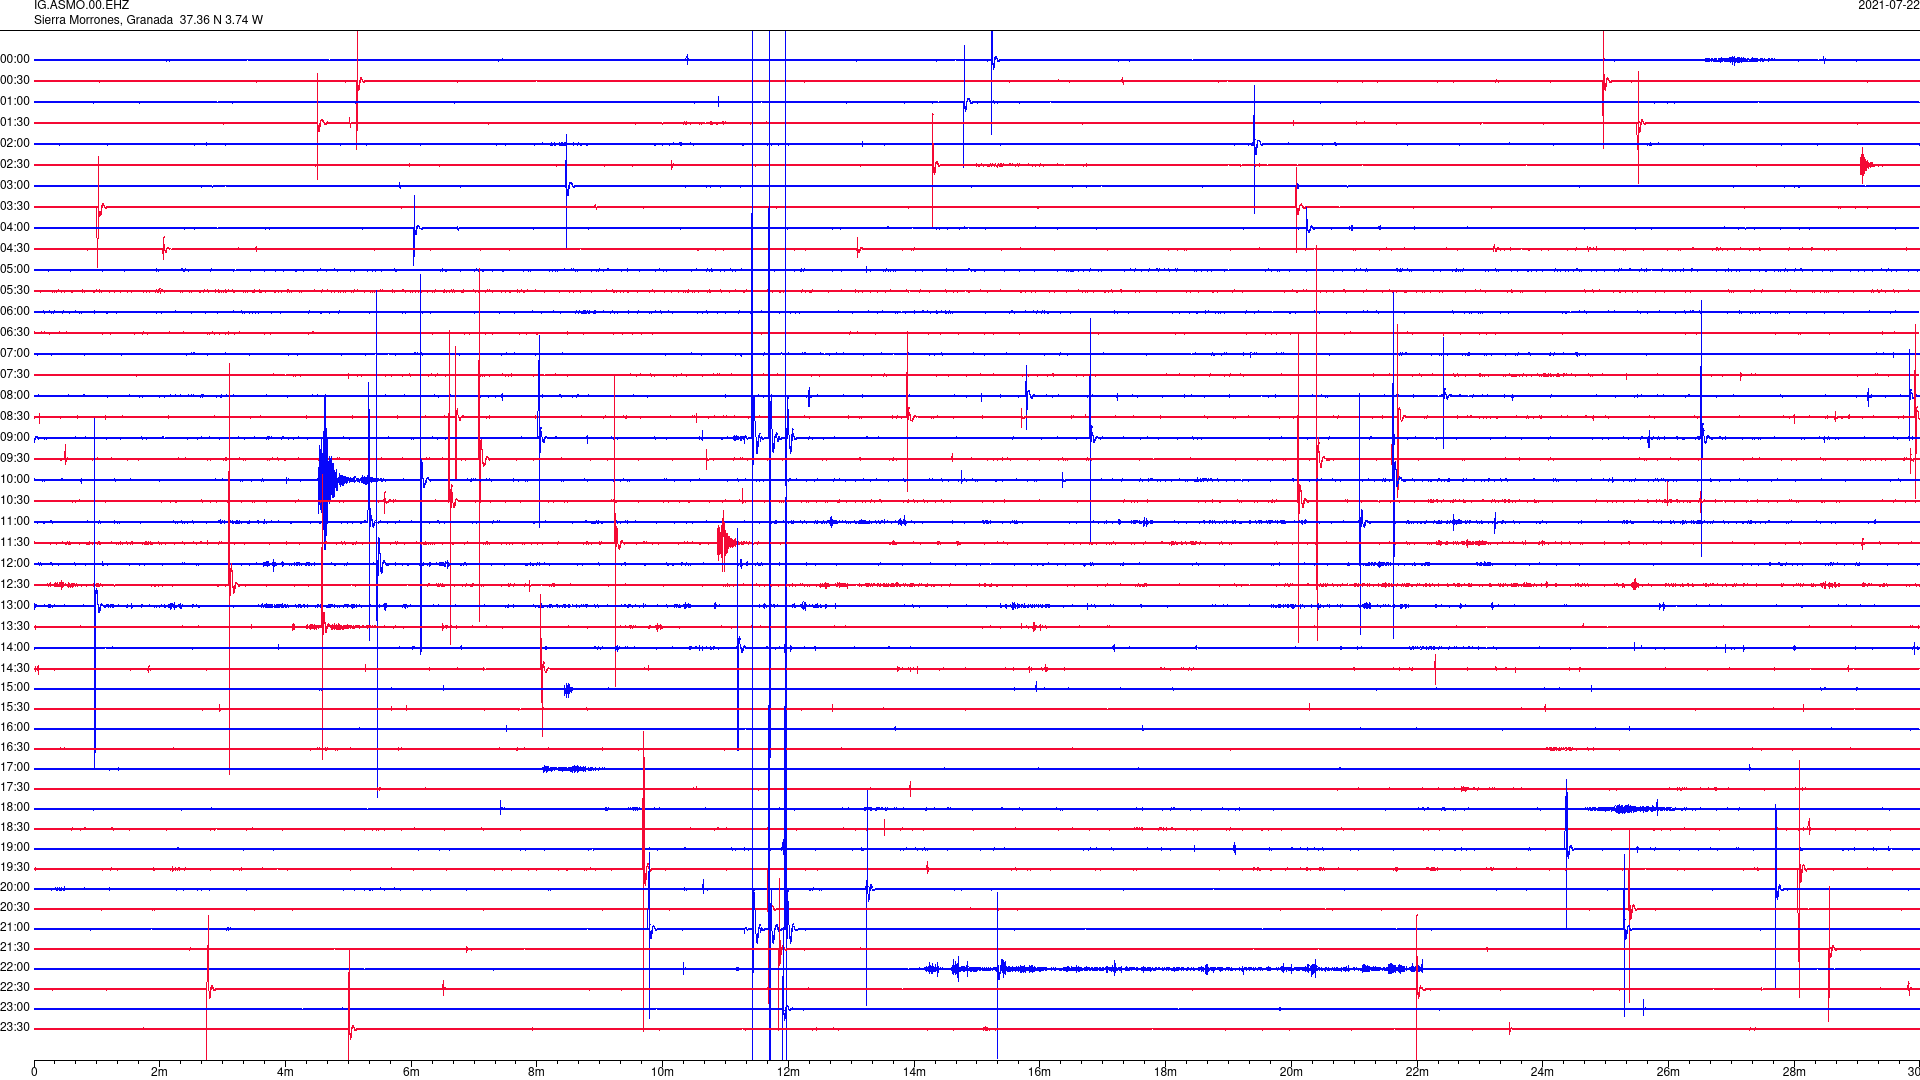This screenshot has height=1080, width=1920.
Task: Select the 01:30 trace time label
Action: 15,123
